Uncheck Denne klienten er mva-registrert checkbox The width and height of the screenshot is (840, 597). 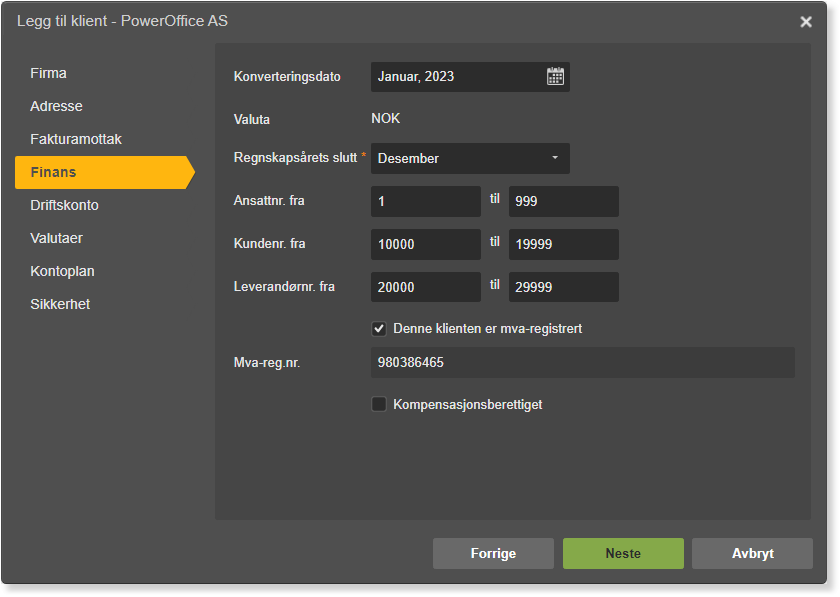tap(379, 329)
